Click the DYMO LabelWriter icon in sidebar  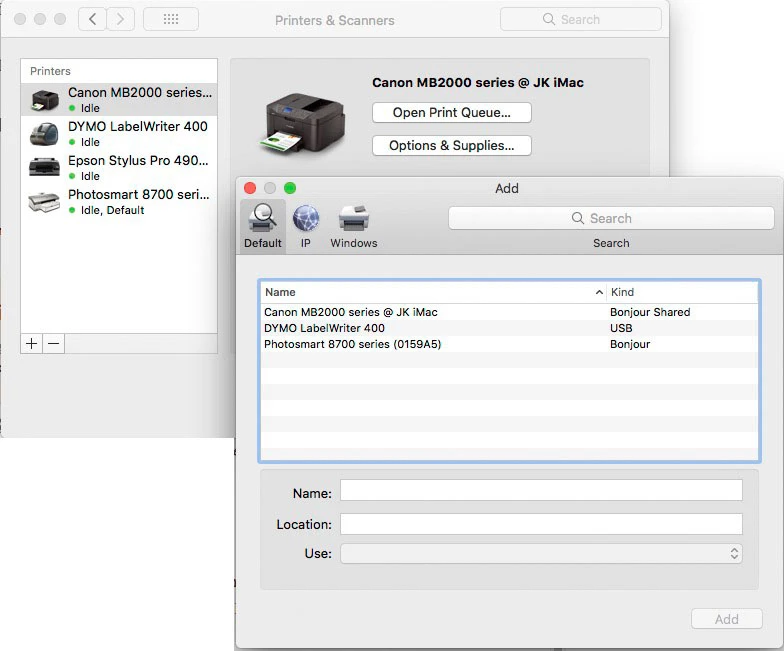[44, 134]
